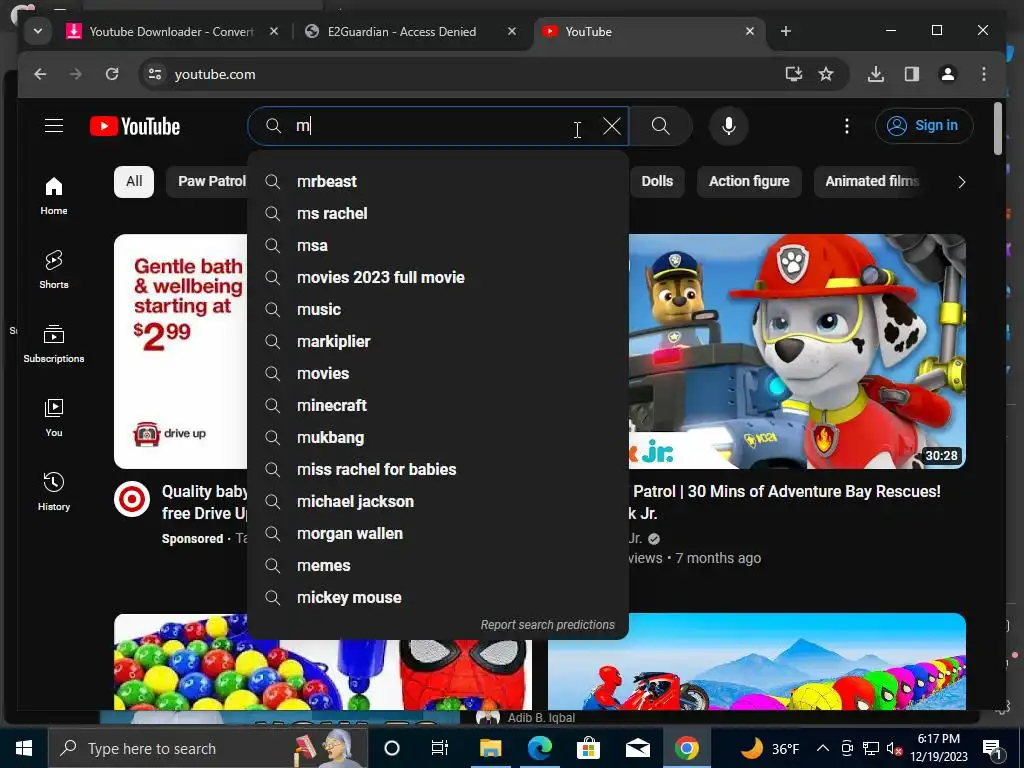Open the Windows Start menu
This screenshot has width=1024, height=768.
[x=24, y=748]
